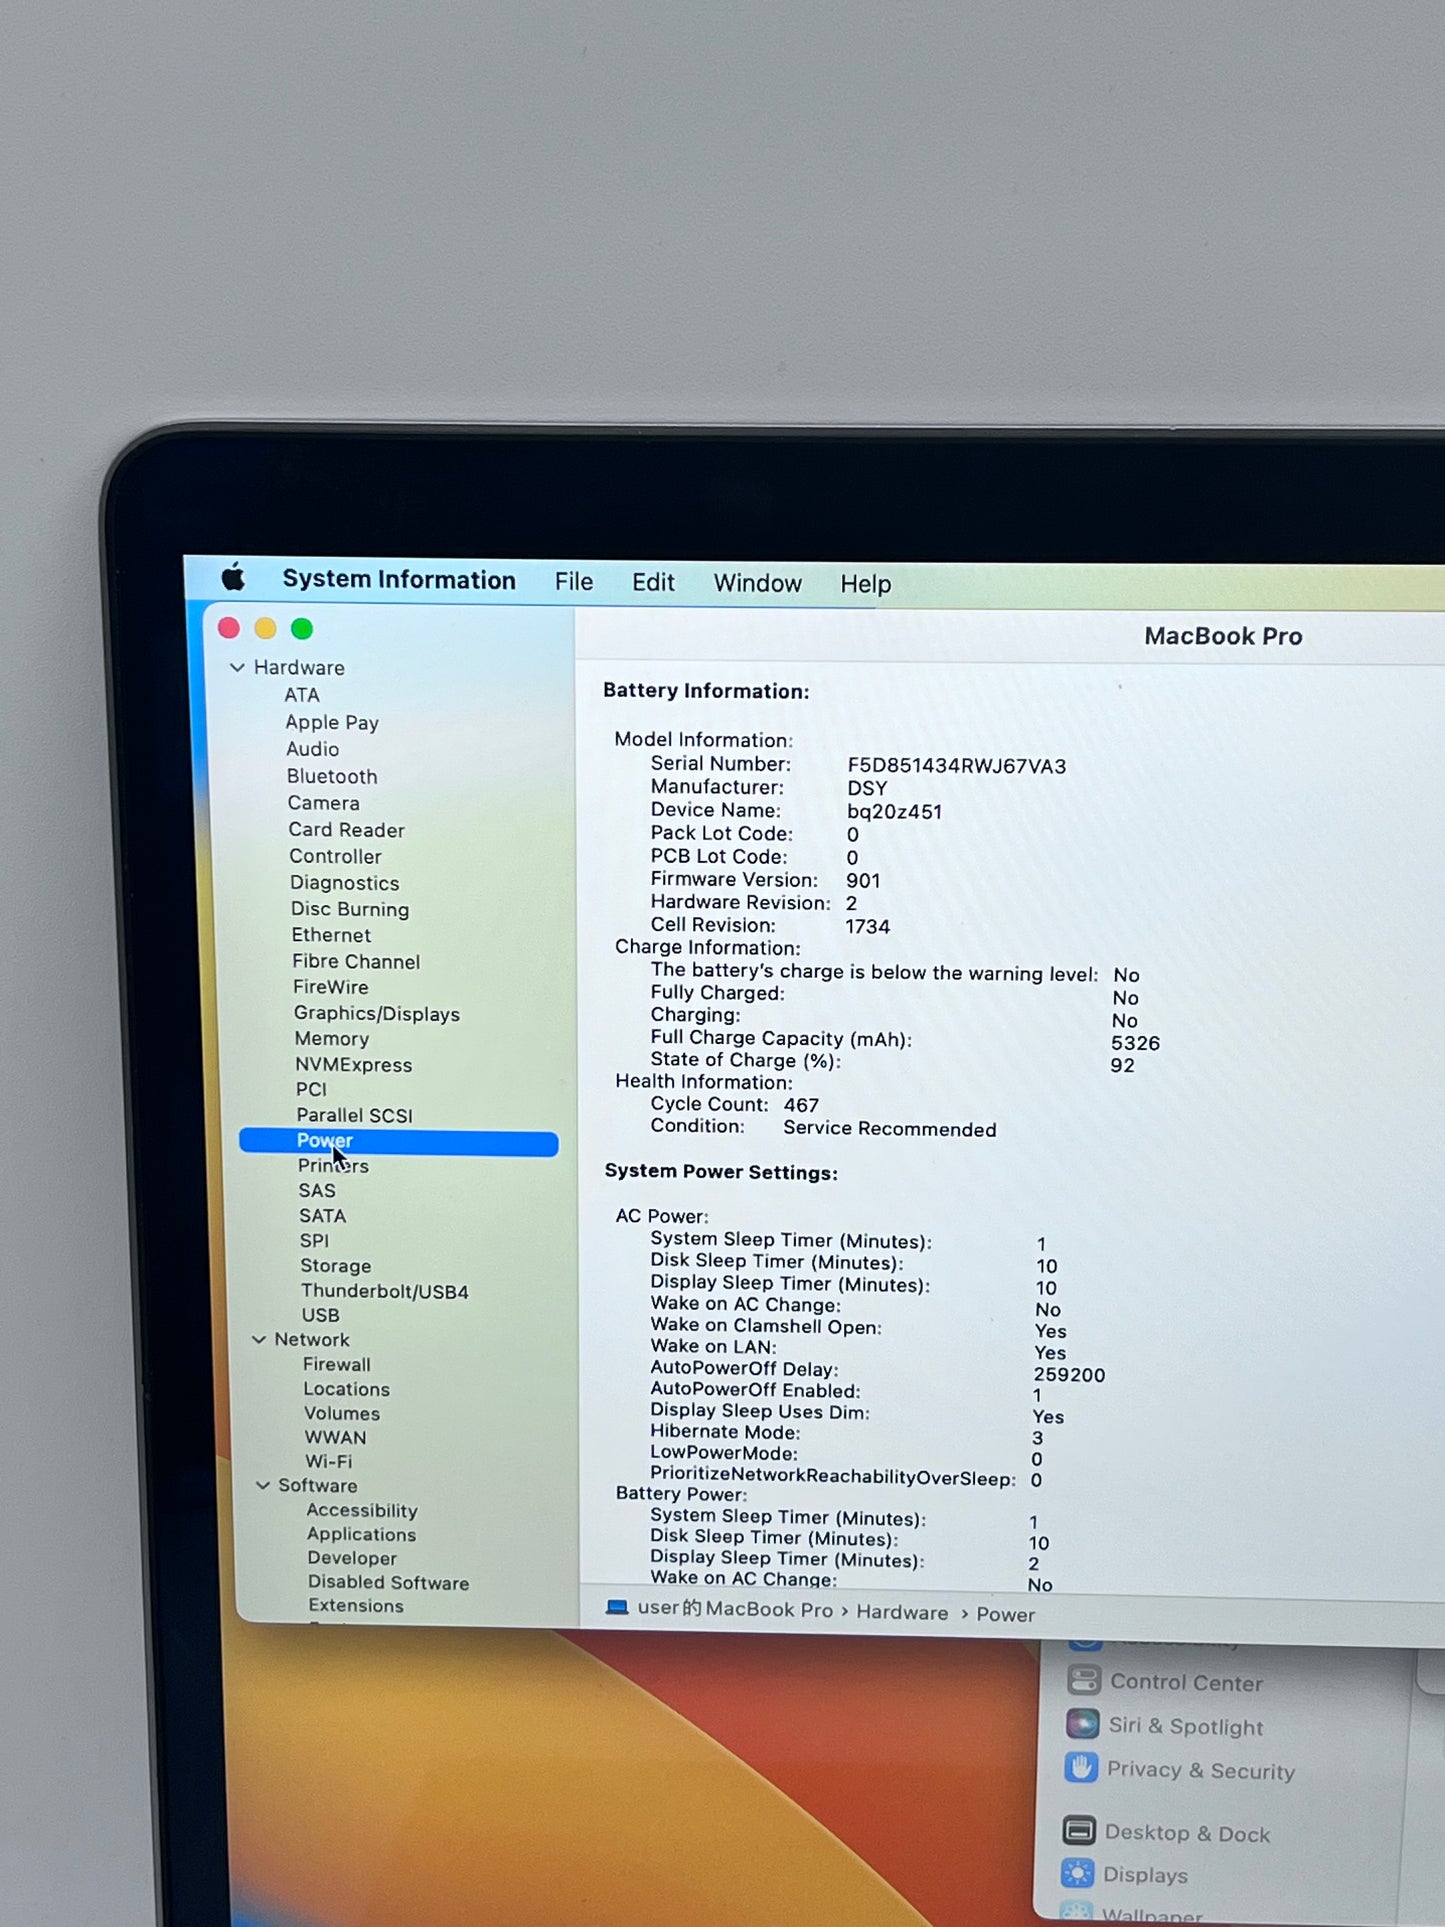Image resolution: width=1445 pixels, height=1927 pixels.
Task: Open the Edit menu
Action: 653,583
